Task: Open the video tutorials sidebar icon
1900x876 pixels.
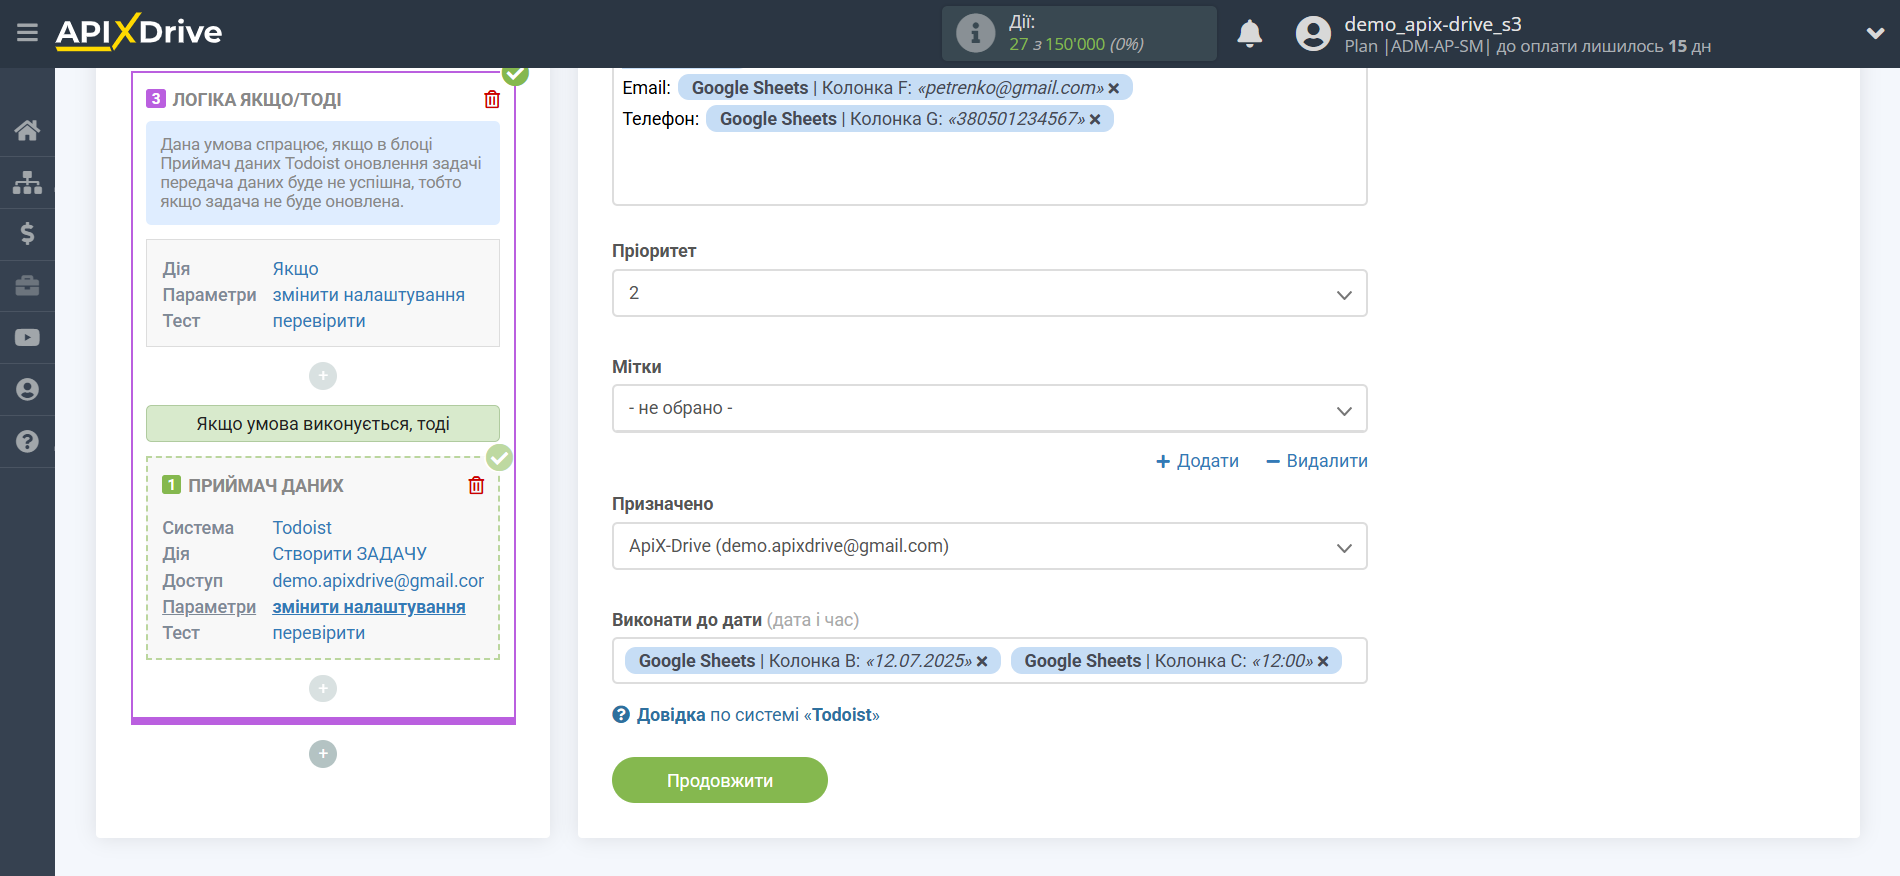Action: pyautogui.click(x=27, y=338)
